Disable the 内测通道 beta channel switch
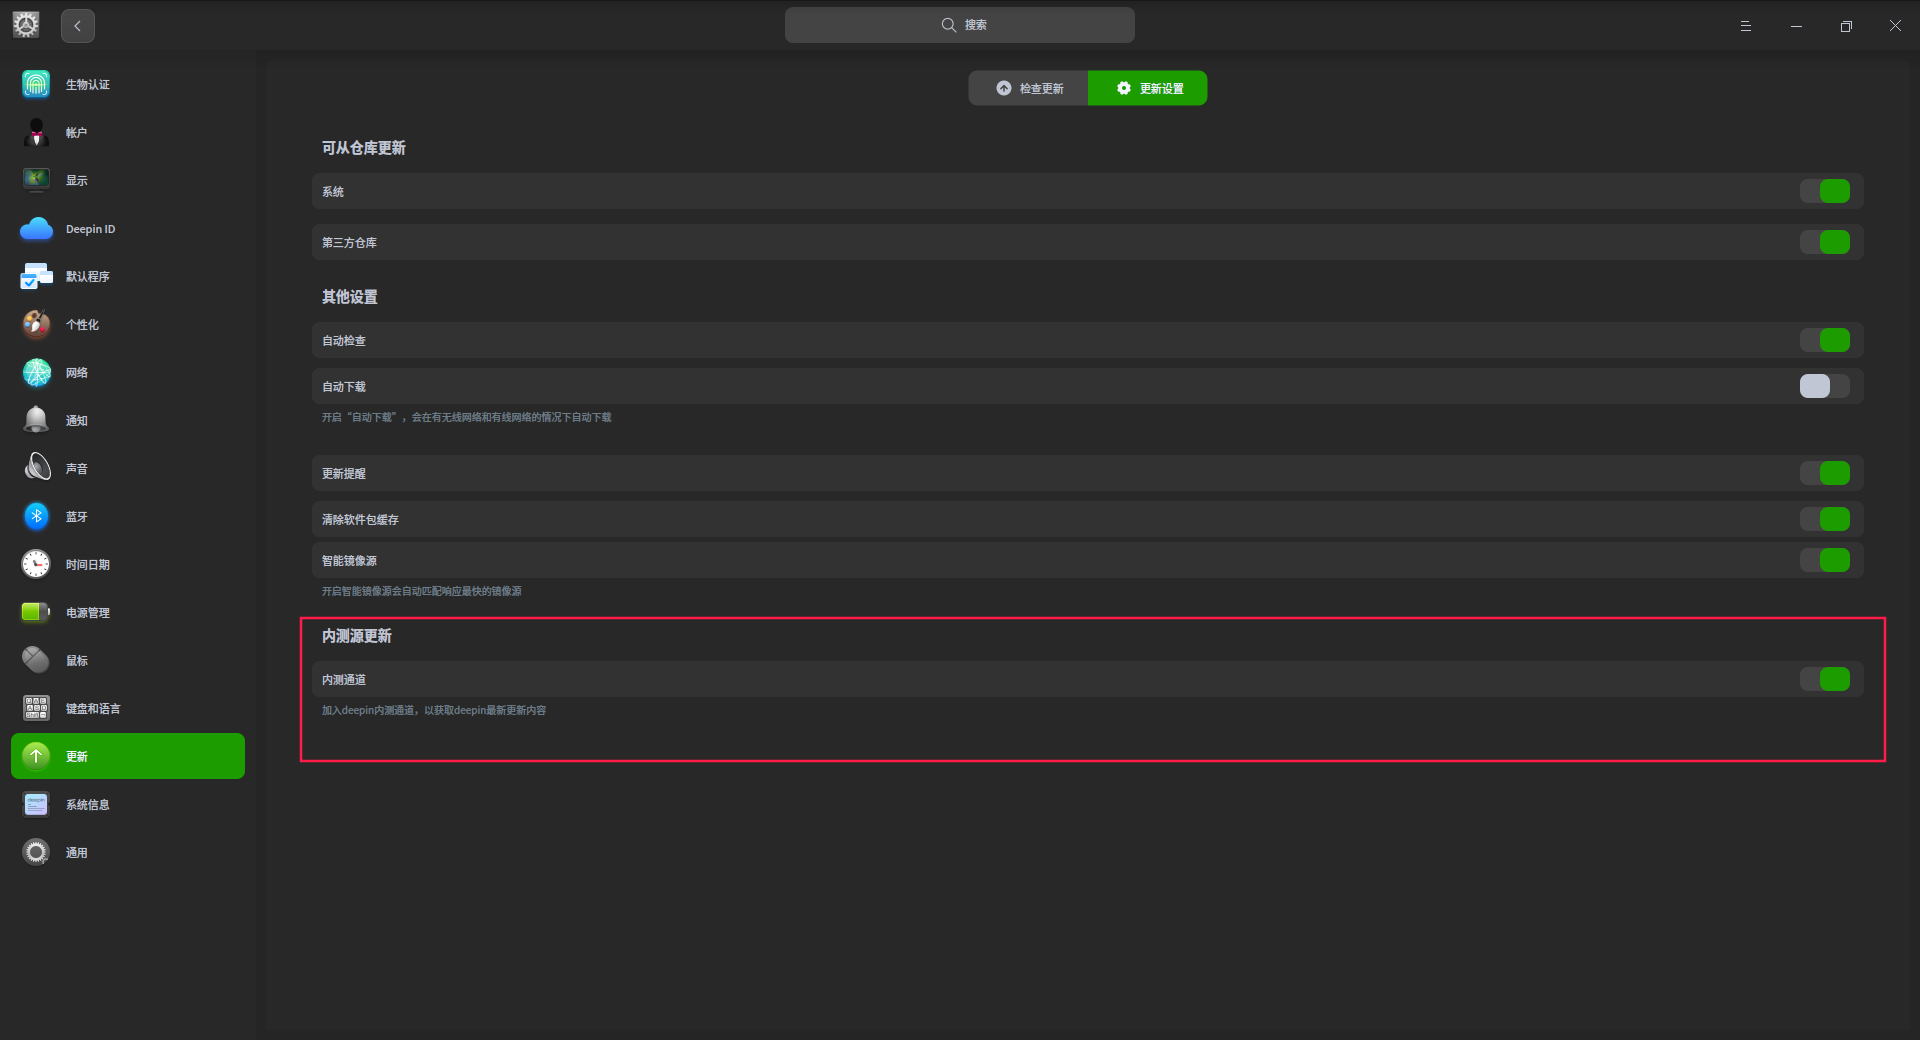This screenshot has height=1040, width=1920. (1825, 679)
